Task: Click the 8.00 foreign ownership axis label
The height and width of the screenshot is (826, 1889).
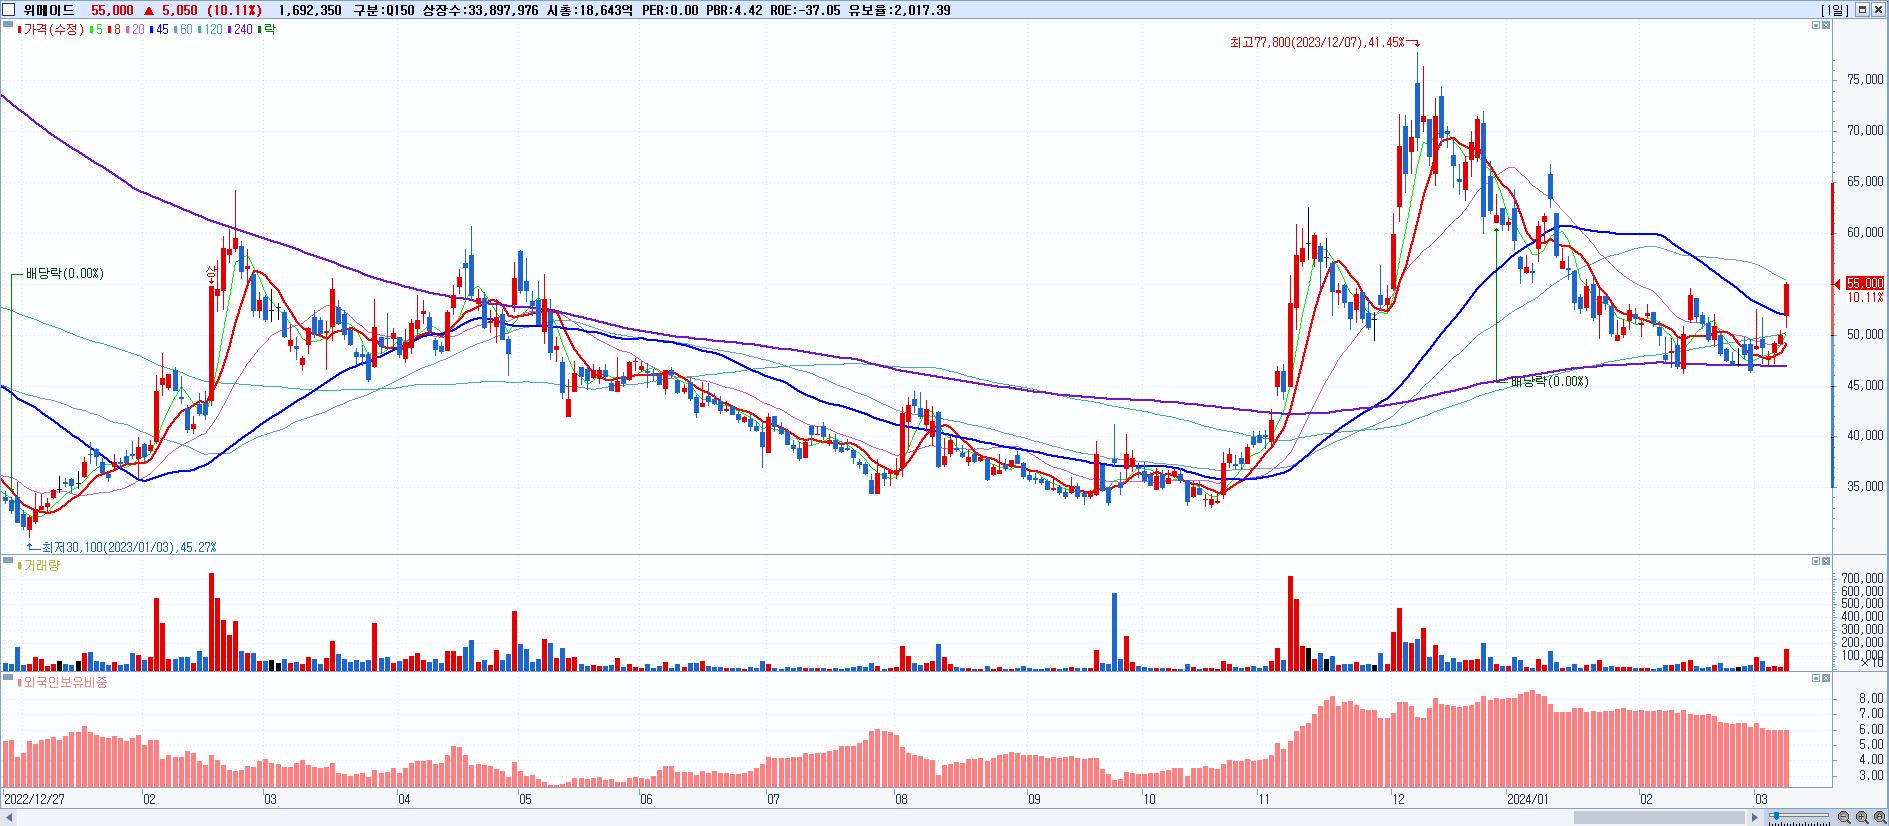Action: [x=1871, y=698]
